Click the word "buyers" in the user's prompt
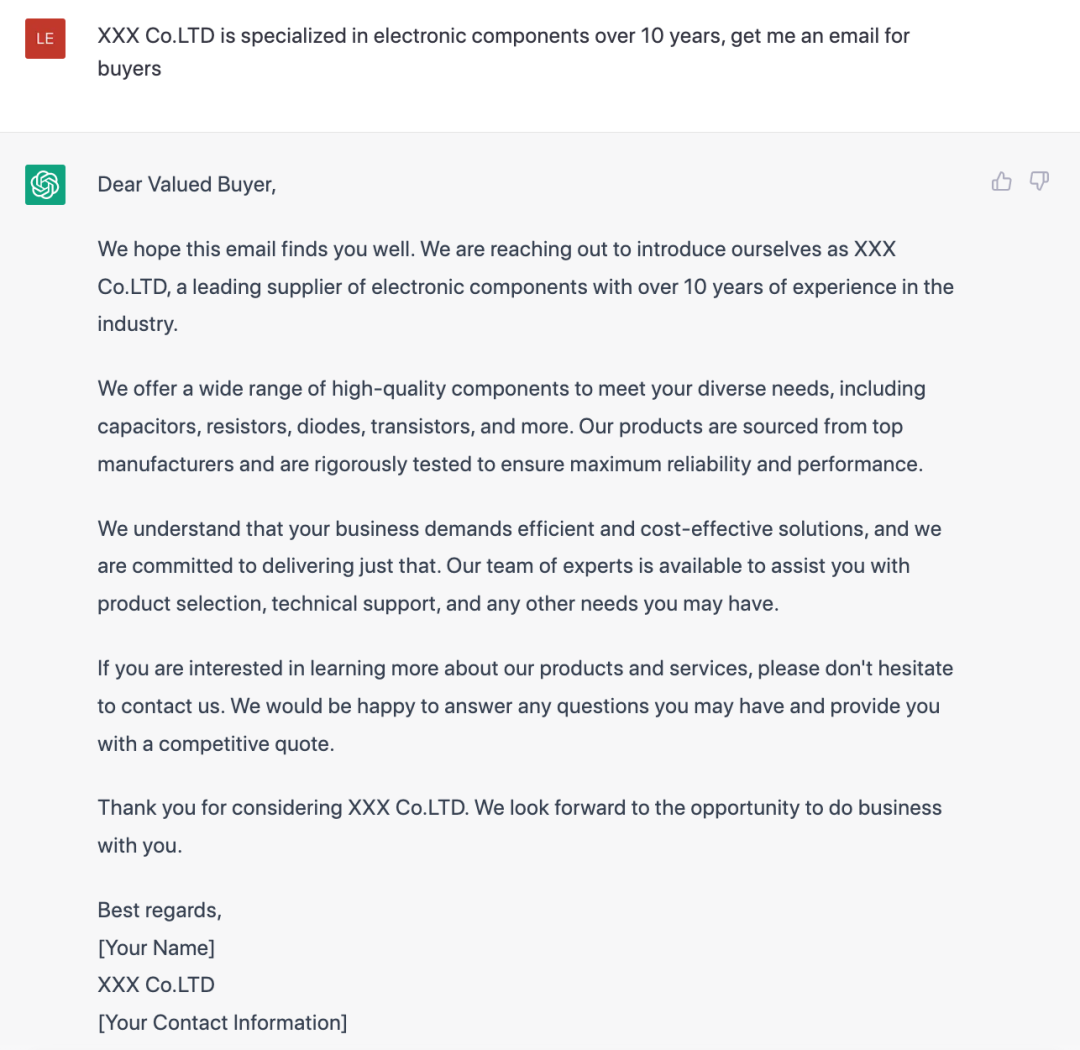 (129, 69)
